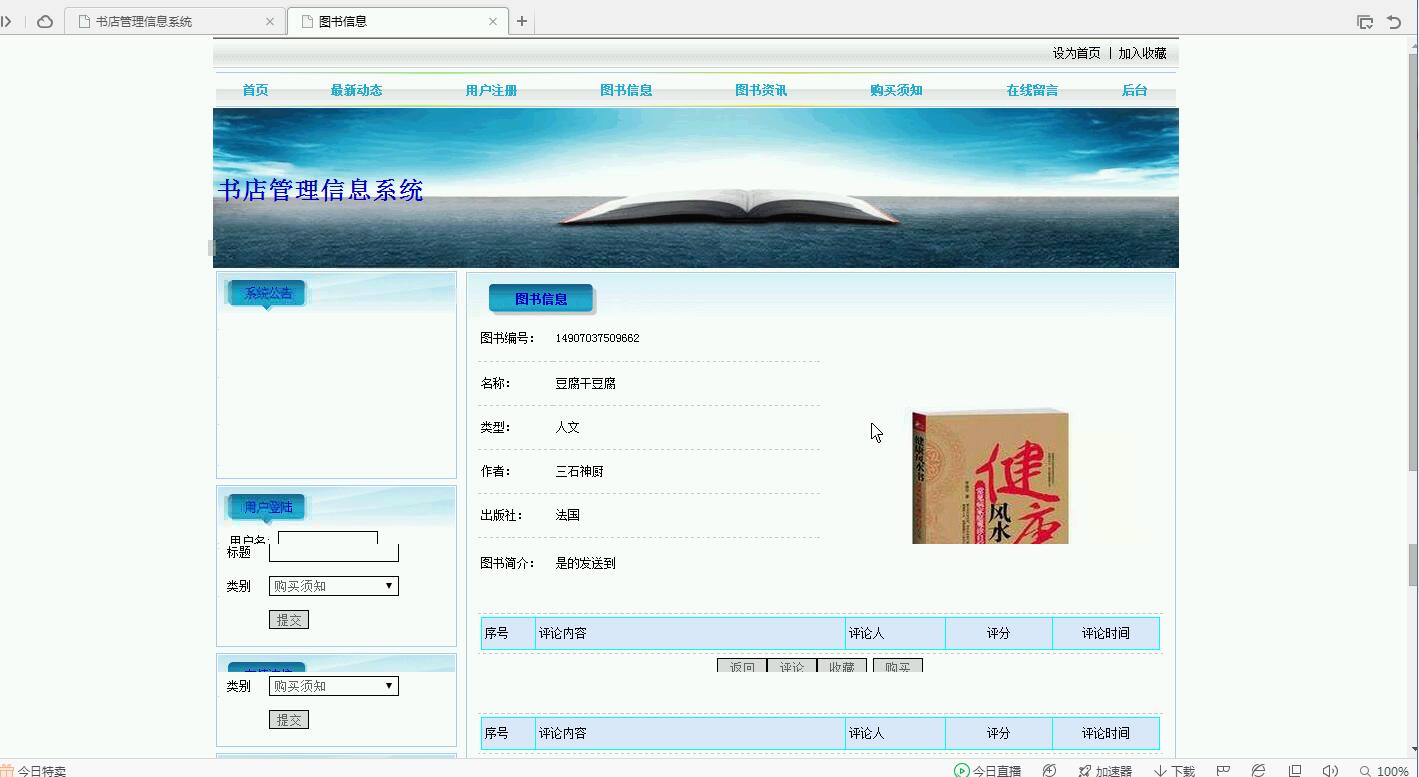Viewport: 1419px width, 777px height.
Task: Click the 系统公告 panel header
Action: 267,293
